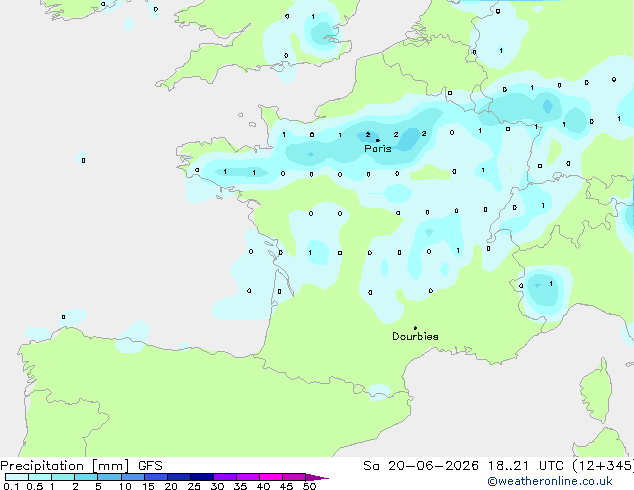Click the legend value label '25'
634x490 pixels.
pyautogui.click(x=194, y=486)
